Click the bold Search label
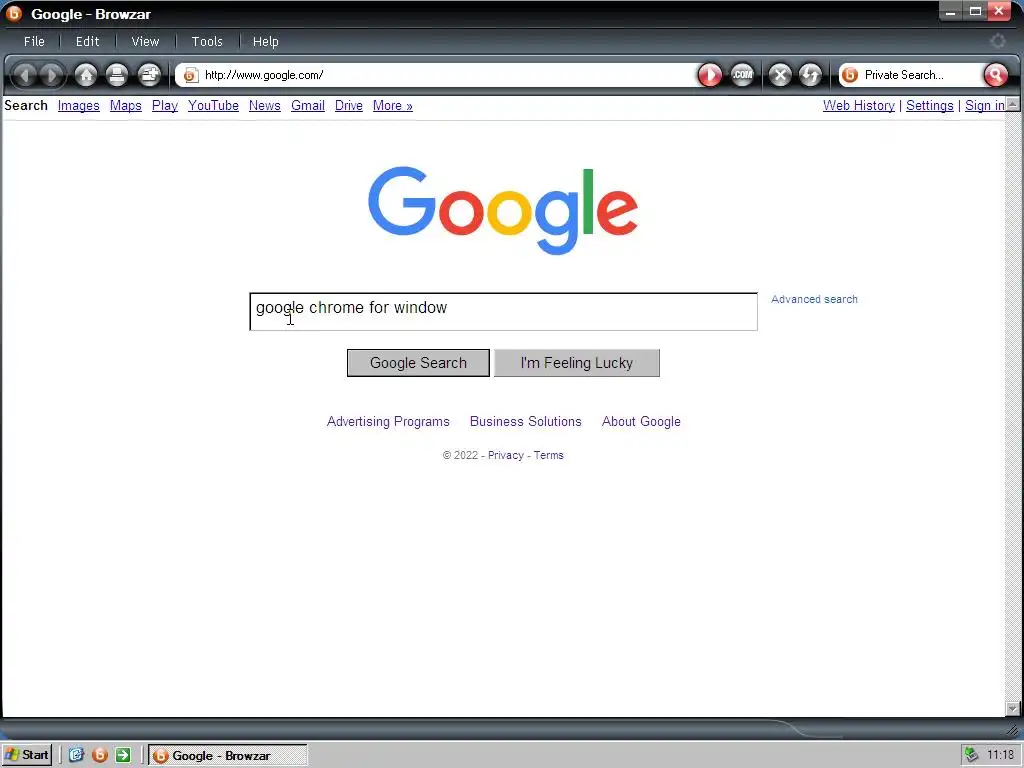Screen dimensions: 1024x768 26,106
